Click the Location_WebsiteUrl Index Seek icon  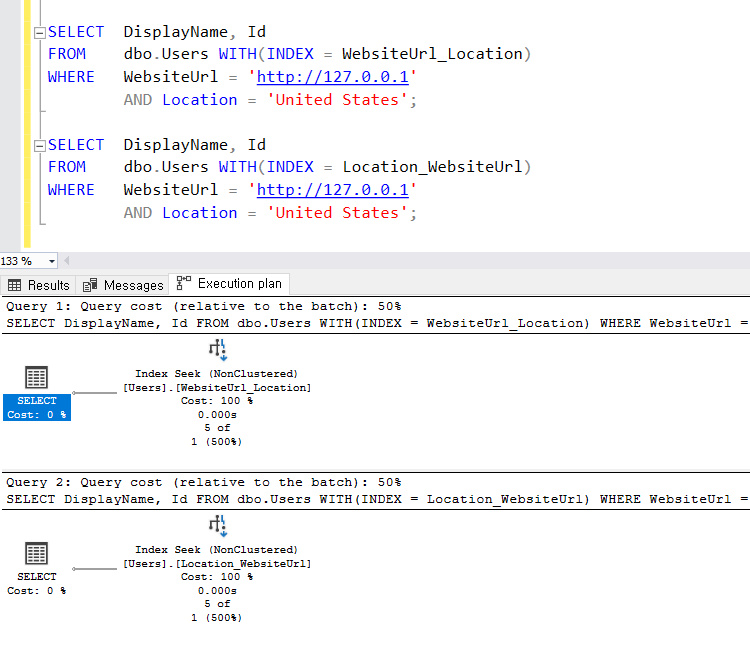(218, 526)
